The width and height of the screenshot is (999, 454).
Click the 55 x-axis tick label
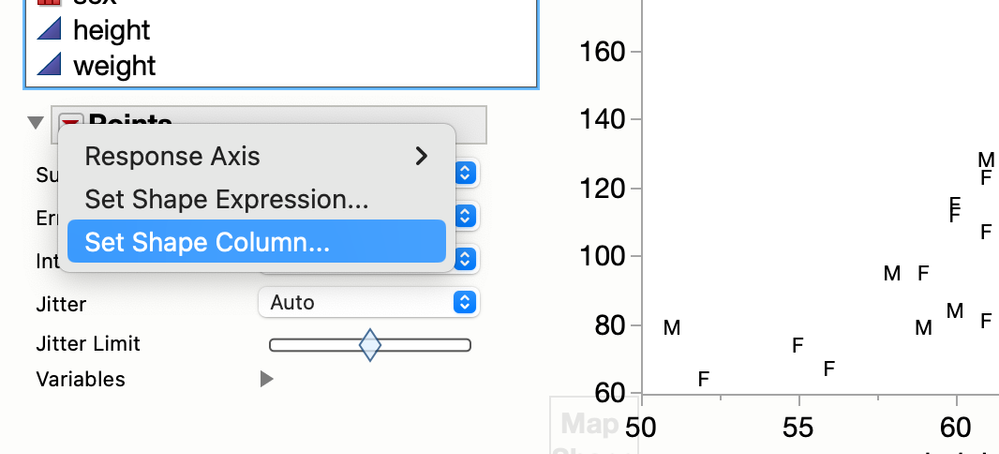tap(798, 428)
